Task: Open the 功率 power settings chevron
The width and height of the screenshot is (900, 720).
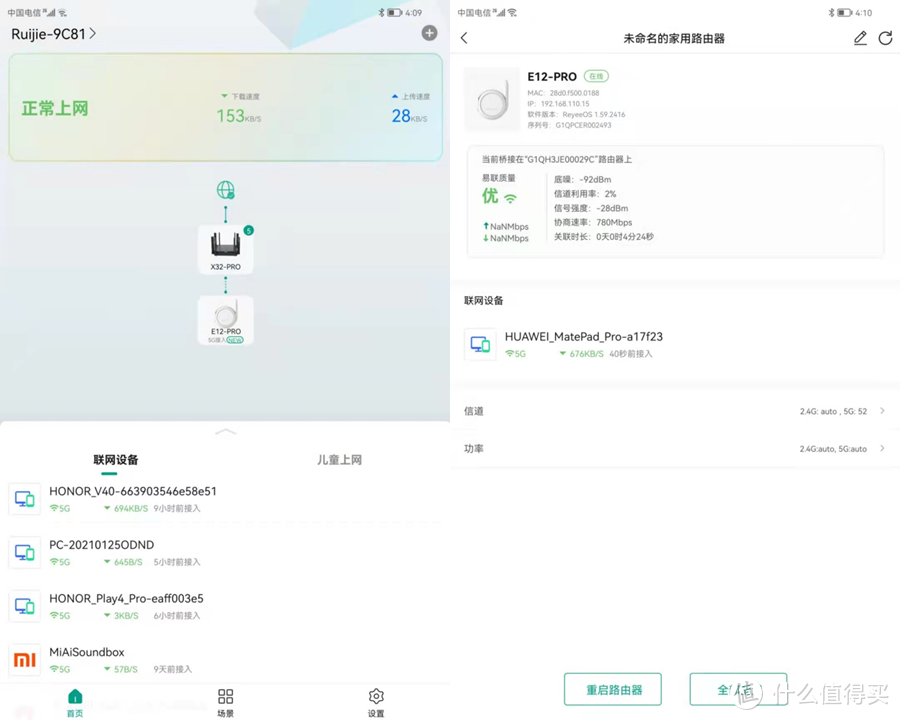Action: coord(881,448)
